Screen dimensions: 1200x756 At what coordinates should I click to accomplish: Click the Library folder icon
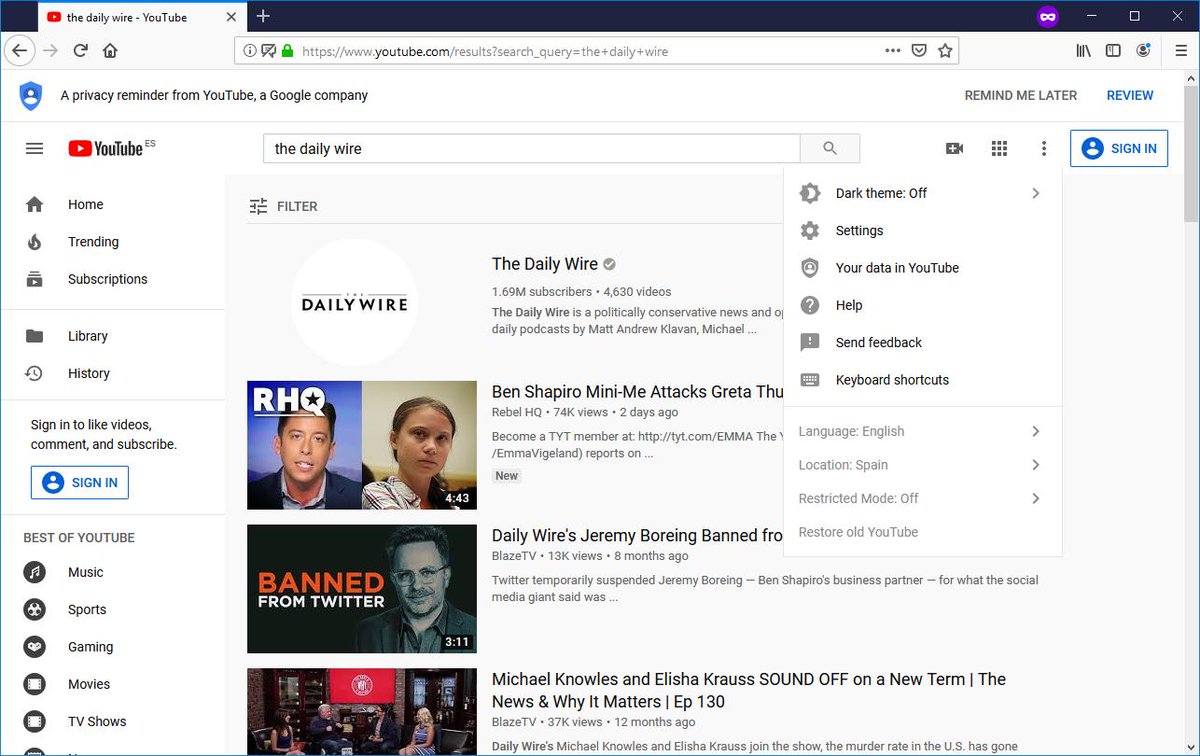pos(34,336)
